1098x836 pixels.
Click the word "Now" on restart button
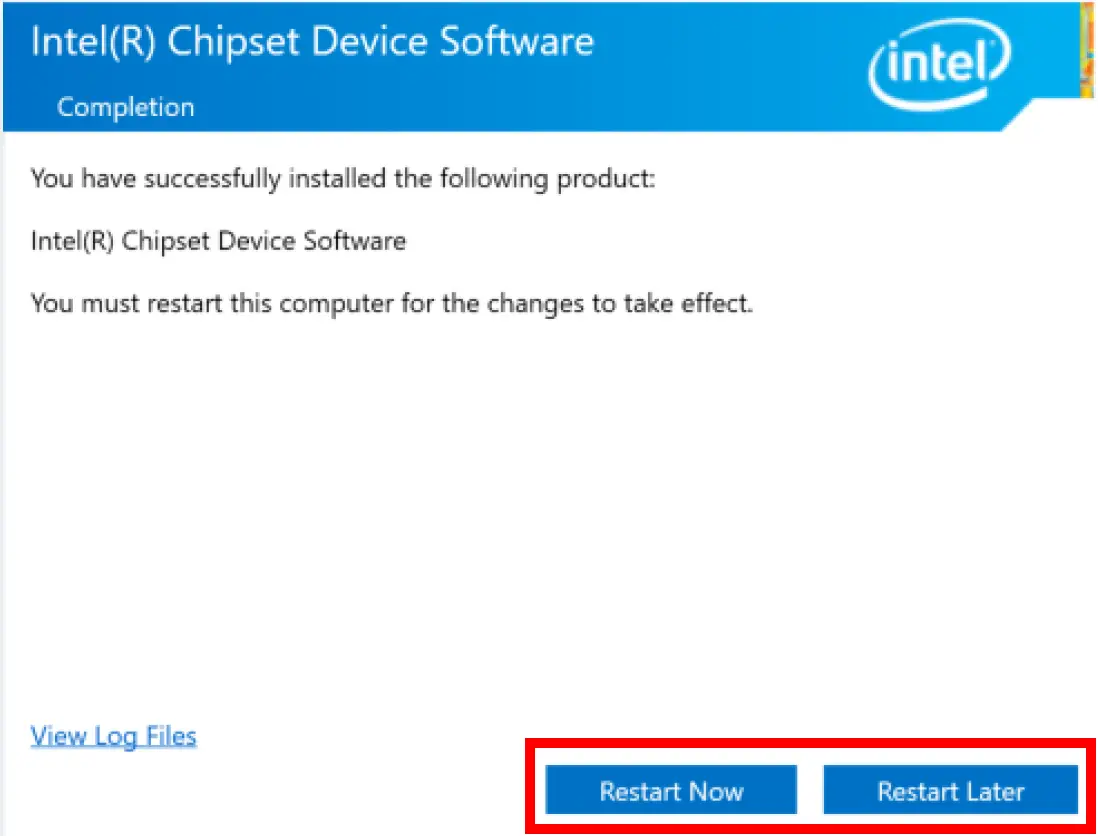(x=716, y=792)
